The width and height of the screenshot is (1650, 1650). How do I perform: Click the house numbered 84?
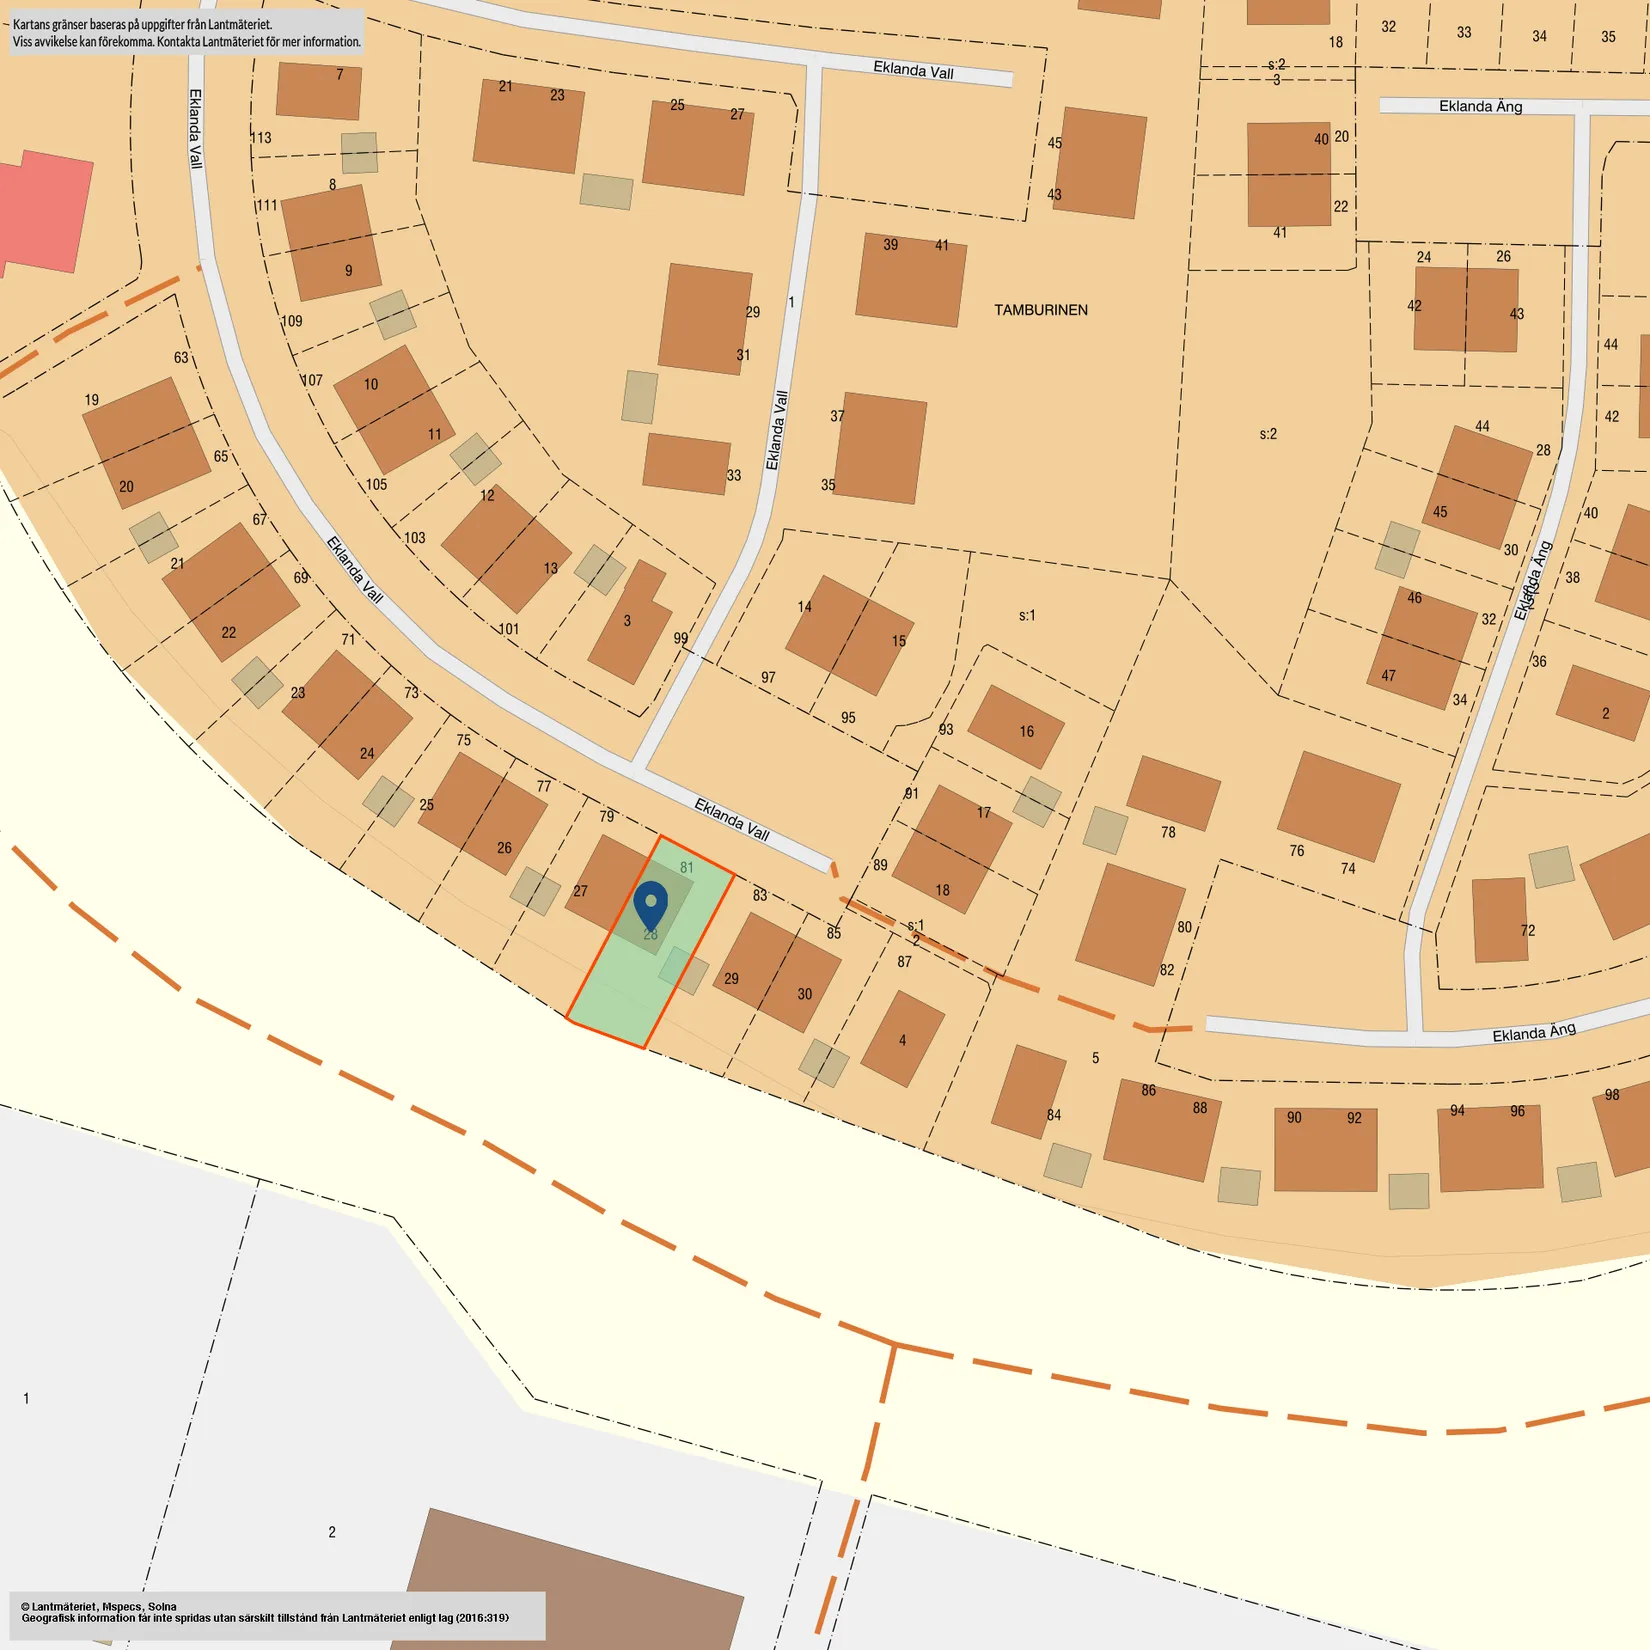[1030, 1092]
